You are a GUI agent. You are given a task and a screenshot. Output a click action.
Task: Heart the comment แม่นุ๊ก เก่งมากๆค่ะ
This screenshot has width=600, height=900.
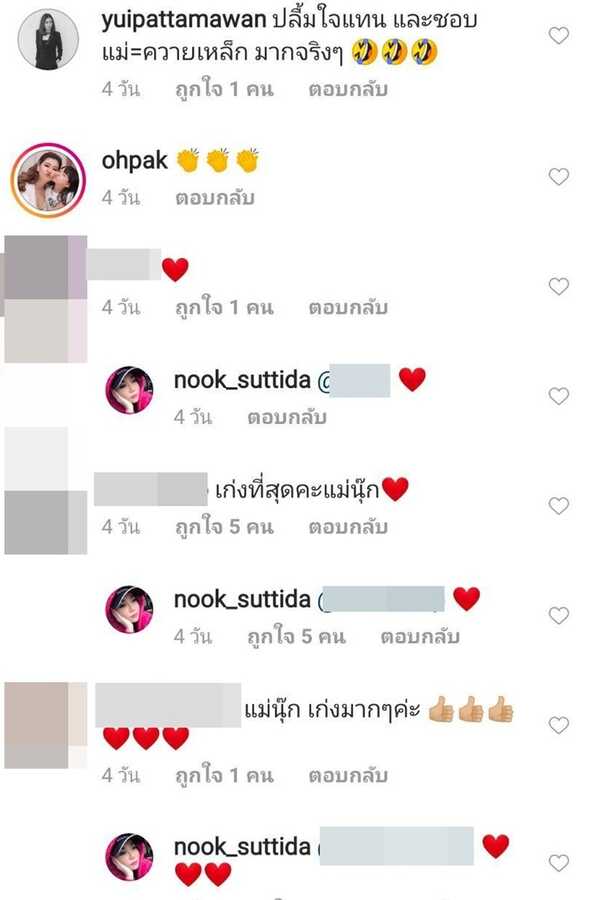click(x=559, y=724)
